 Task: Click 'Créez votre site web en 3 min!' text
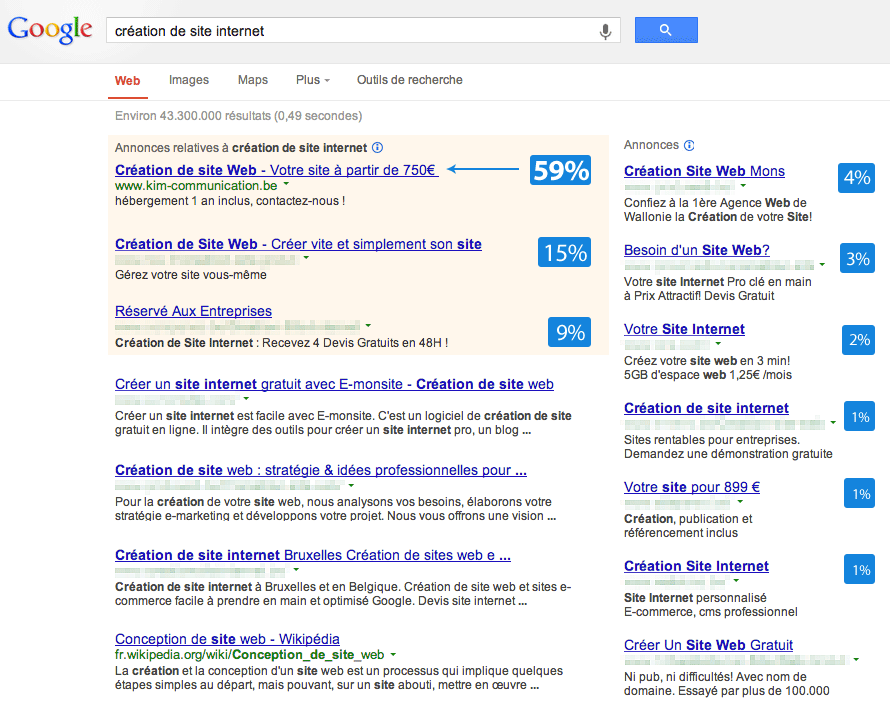(x=707, y=361)
